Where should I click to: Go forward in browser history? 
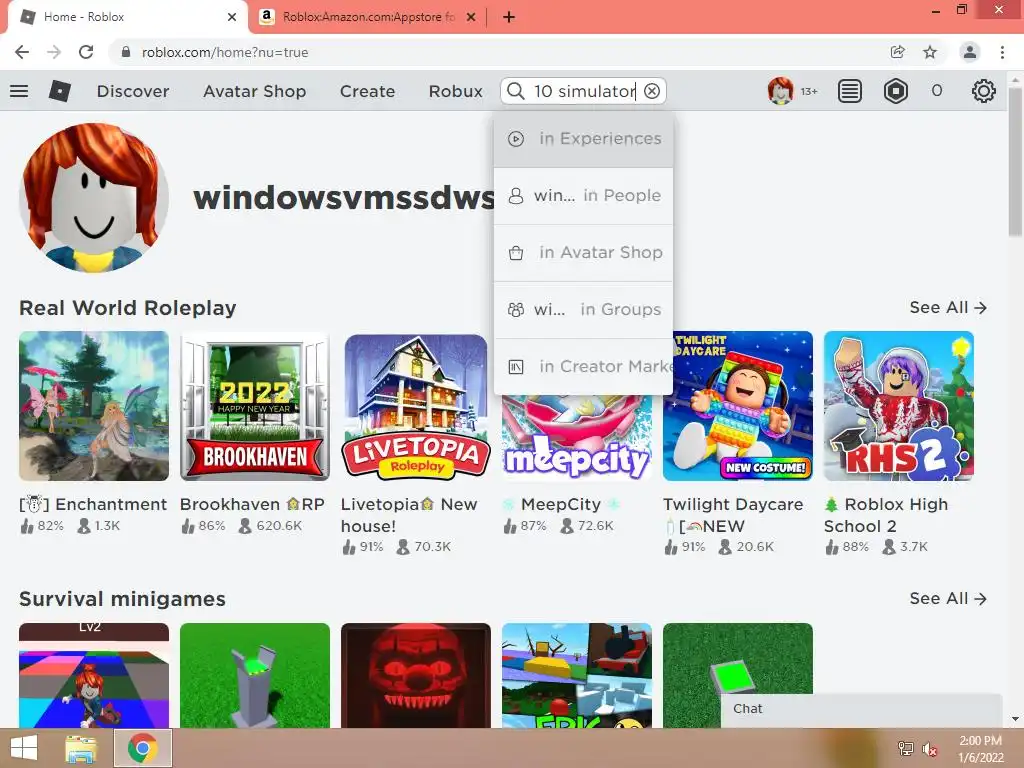coord(54,52)
